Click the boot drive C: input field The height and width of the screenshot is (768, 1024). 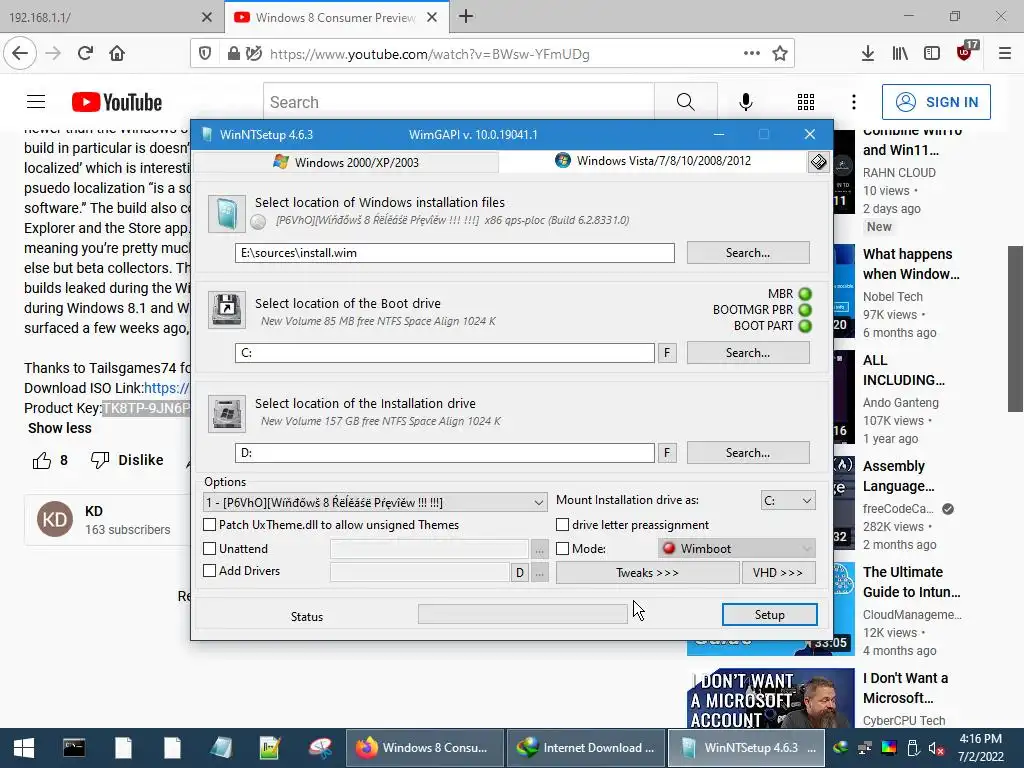(445, 353)
